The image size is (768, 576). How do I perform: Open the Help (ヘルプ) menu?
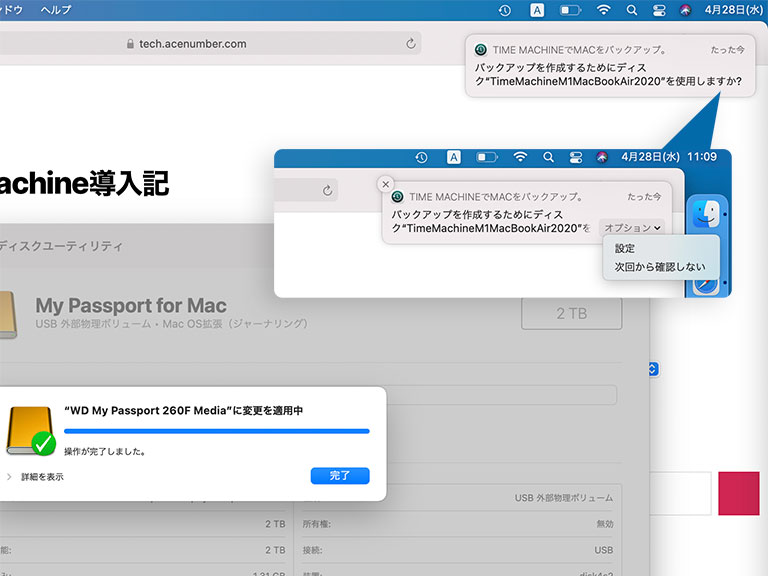click(56, 10)
